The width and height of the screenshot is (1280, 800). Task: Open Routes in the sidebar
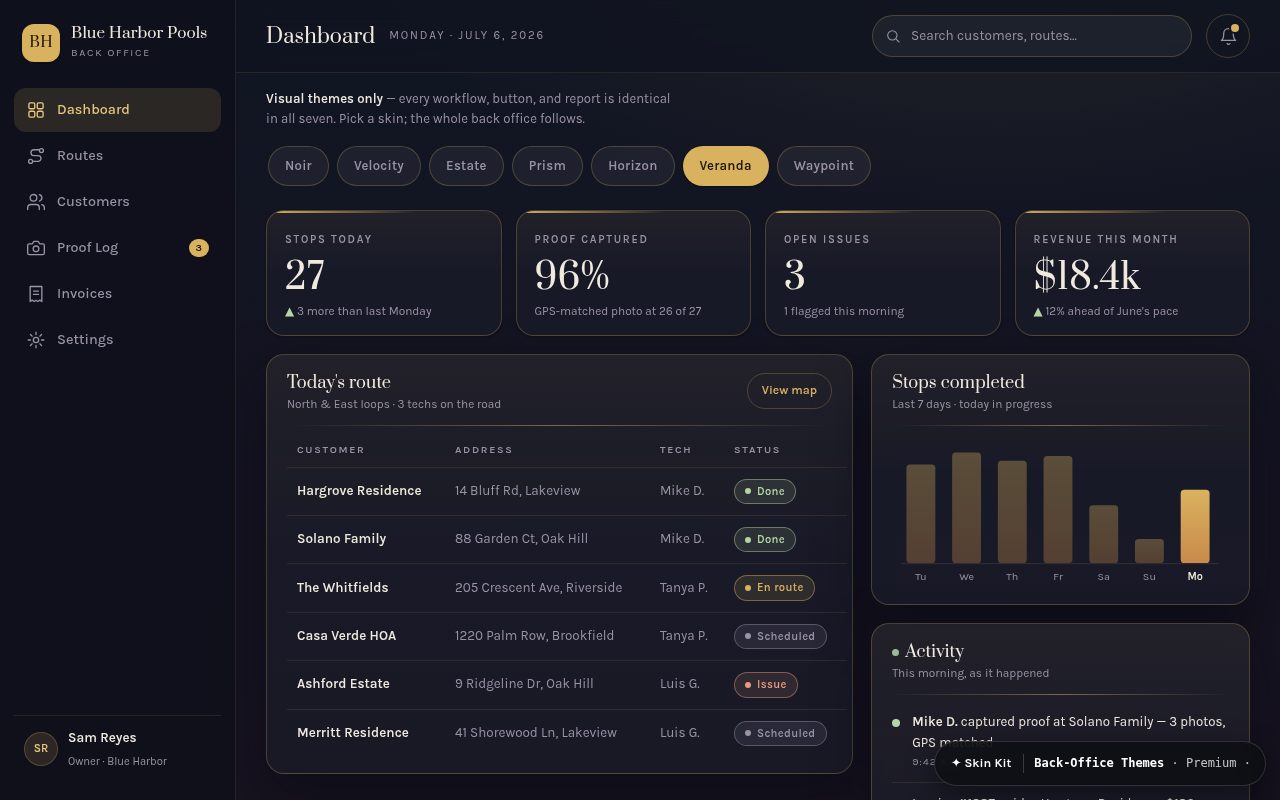[117, 156]
